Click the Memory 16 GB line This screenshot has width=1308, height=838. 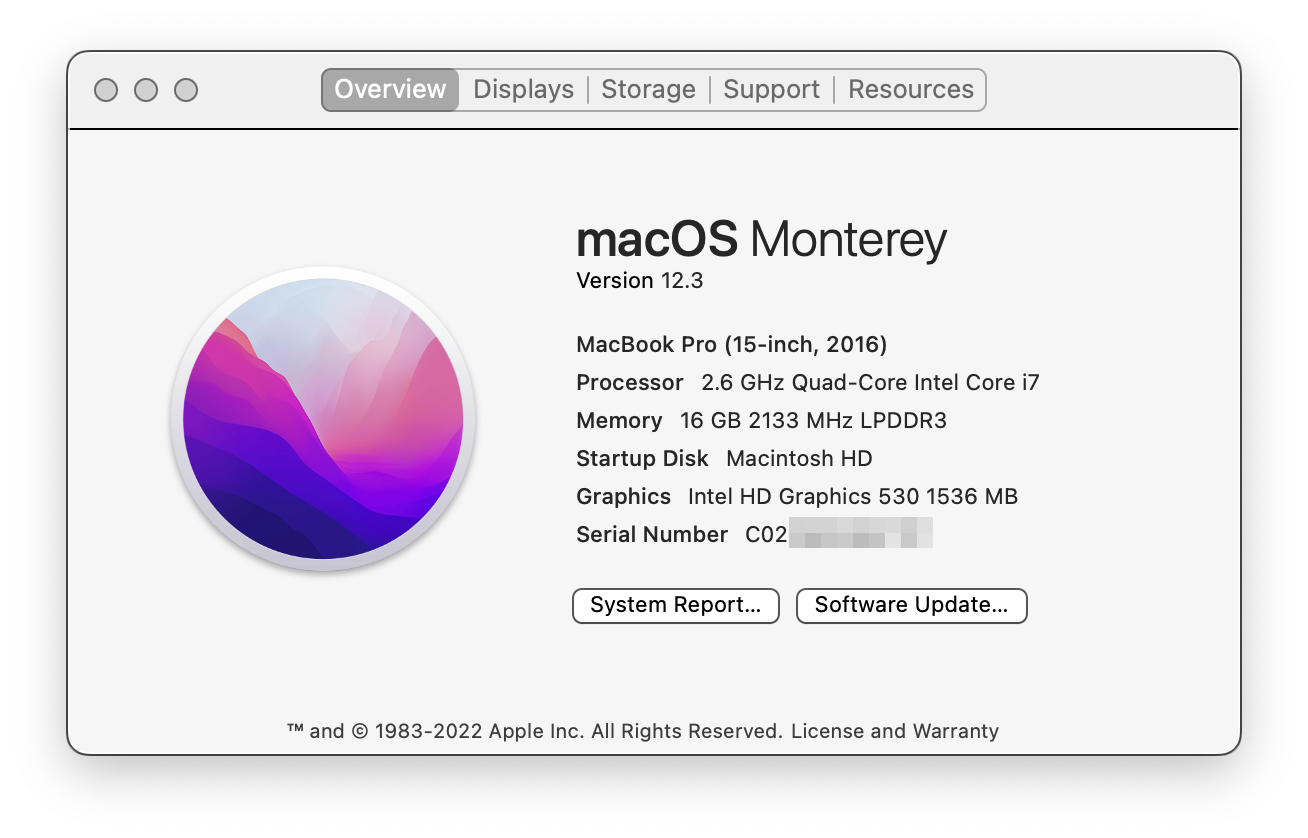[x=761, y=421]
